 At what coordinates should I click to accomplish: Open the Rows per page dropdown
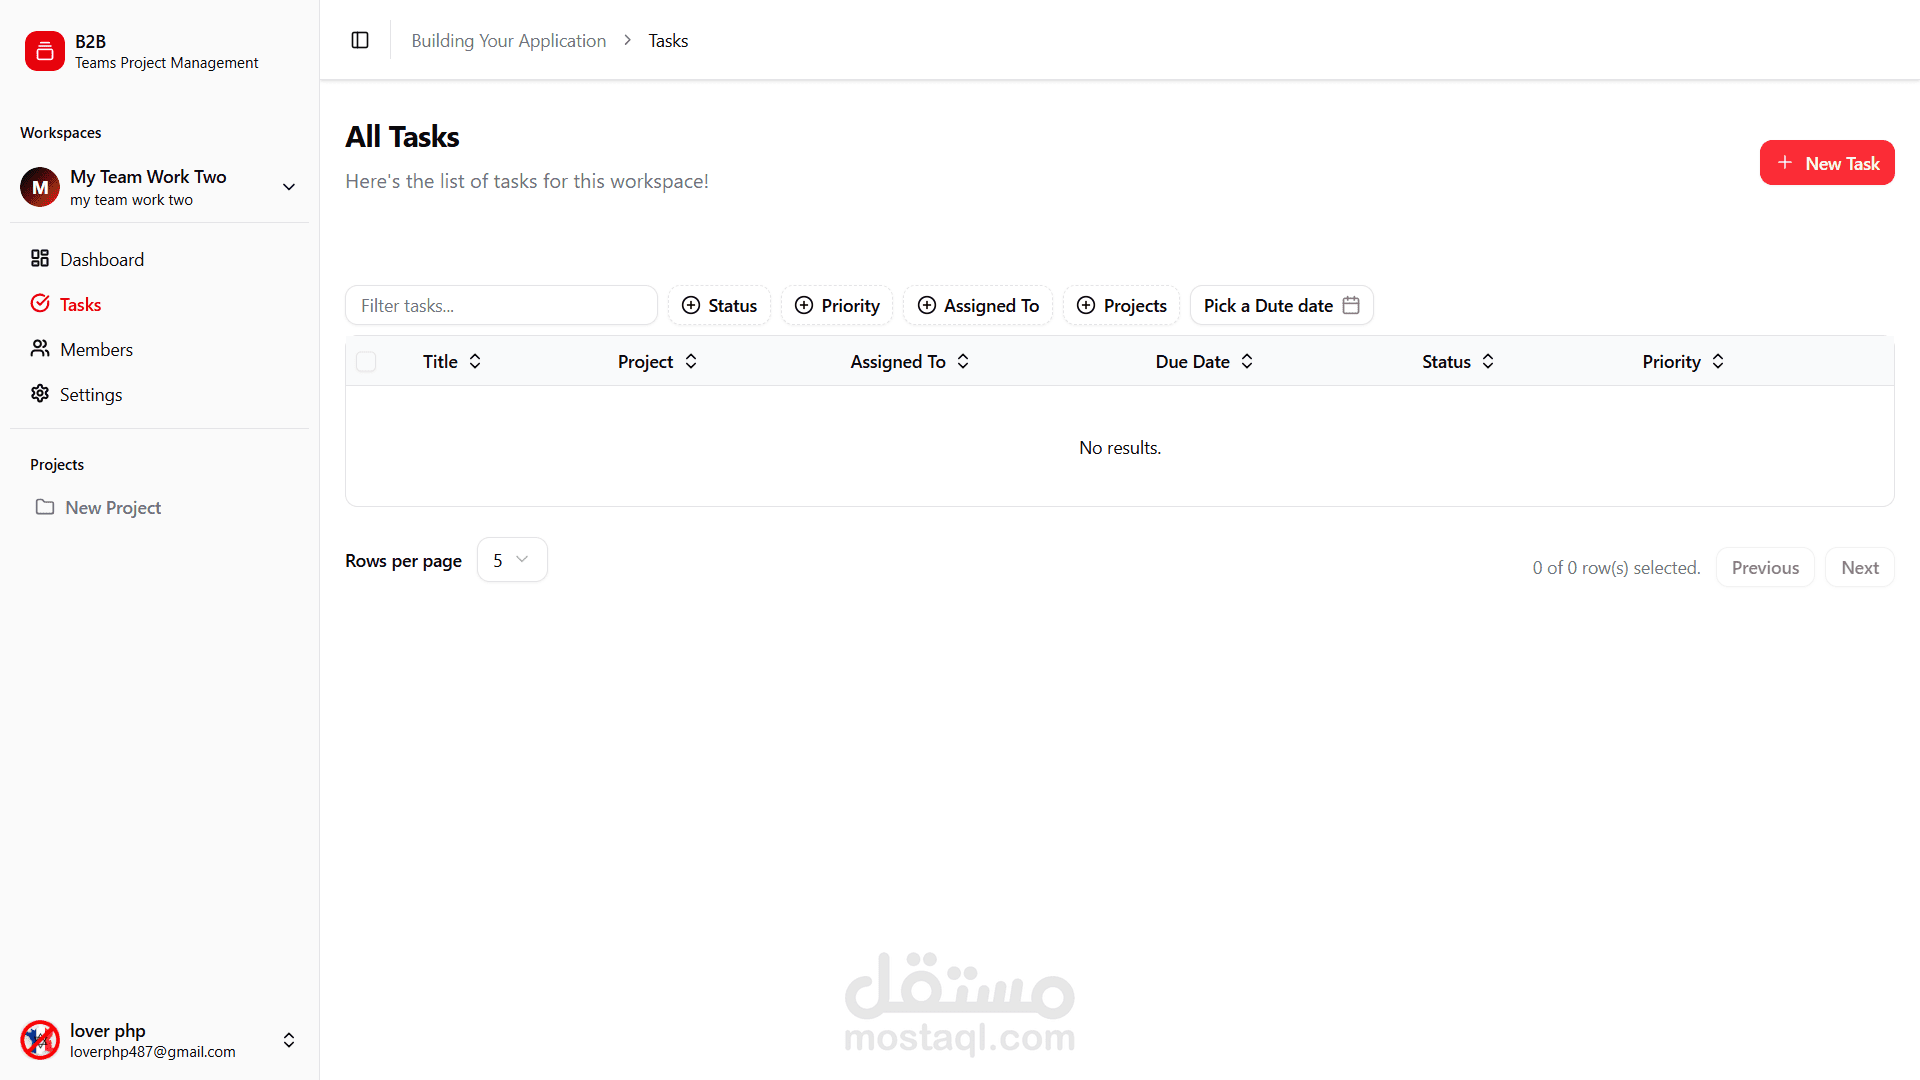pos(511,560)
